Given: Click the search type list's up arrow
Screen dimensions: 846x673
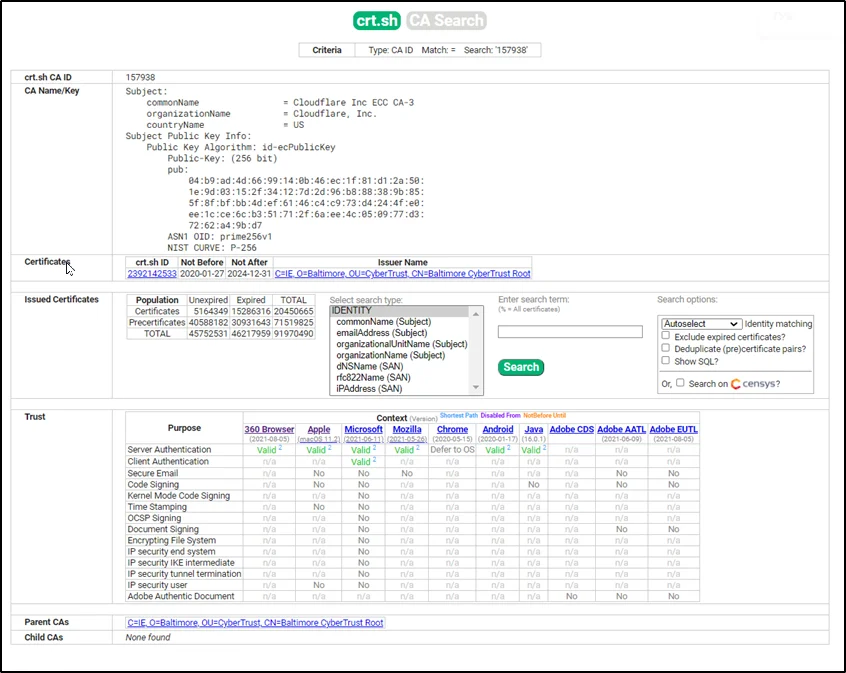Looking at the screenshot, I should [x=475, y=314].
